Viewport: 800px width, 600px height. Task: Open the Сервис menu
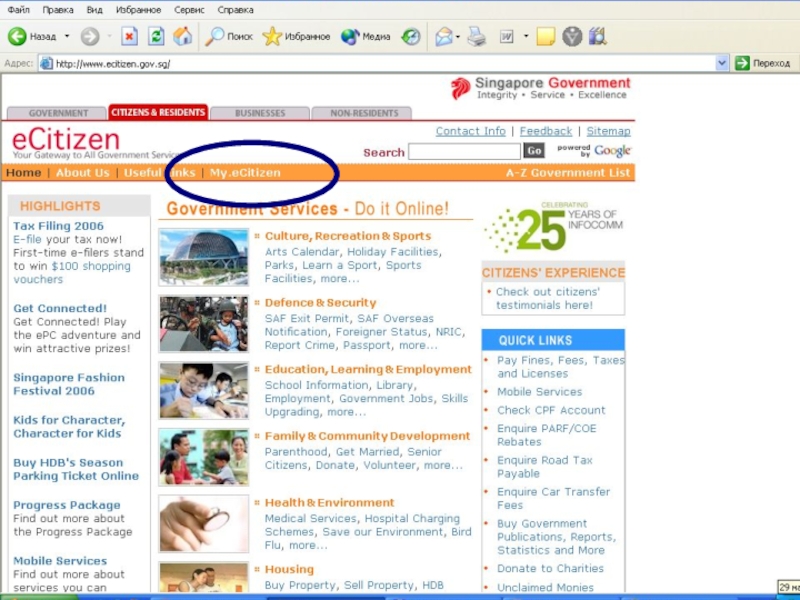[189, 10]
